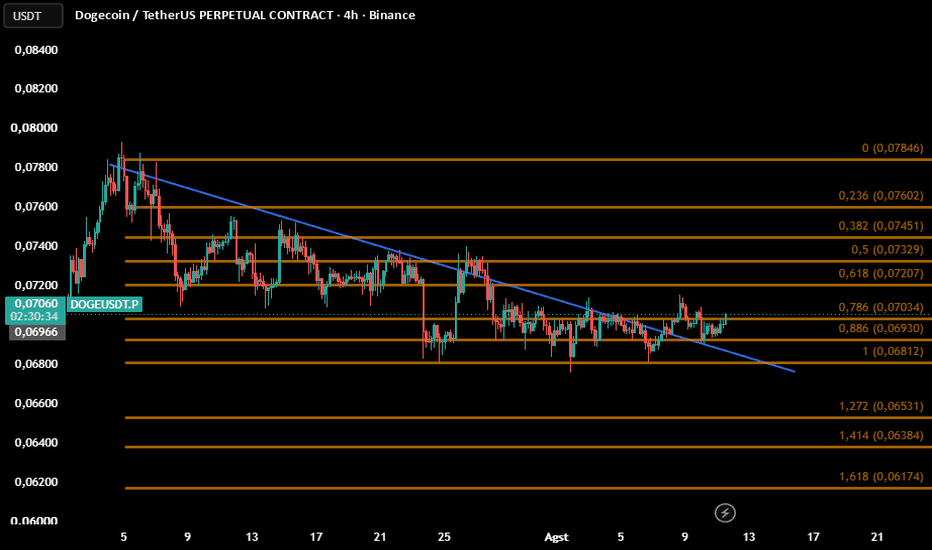Click the candle countdown 02:30:34

click(x=34, y=316)
